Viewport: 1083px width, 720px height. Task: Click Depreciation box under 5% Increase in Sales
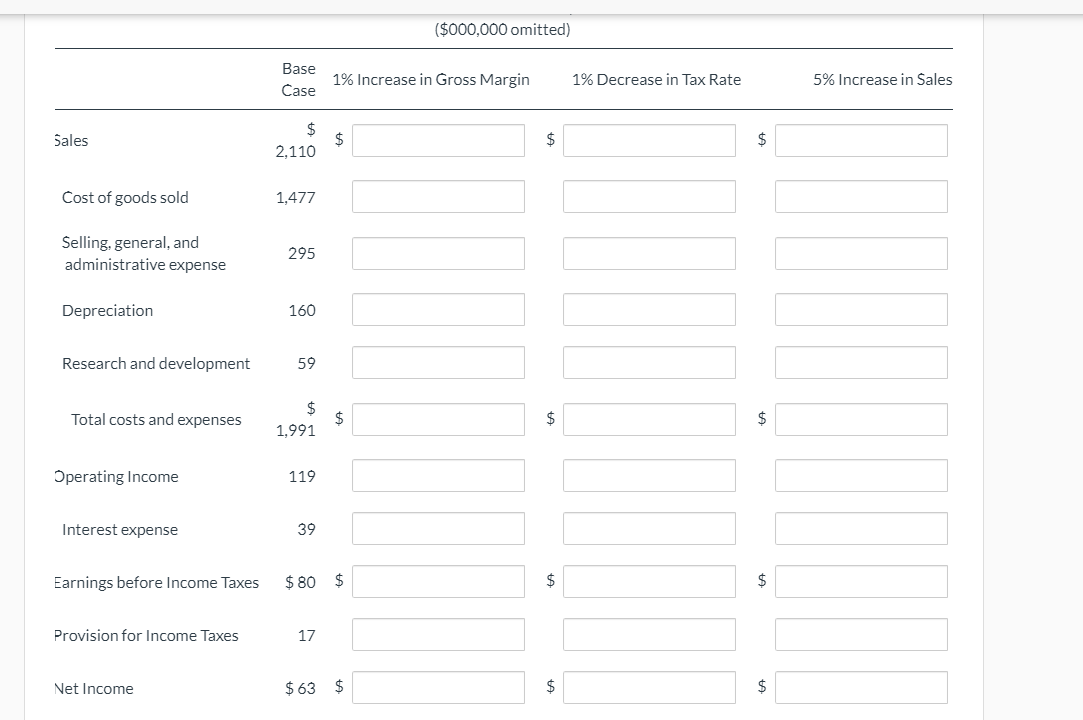coord(861,310)
